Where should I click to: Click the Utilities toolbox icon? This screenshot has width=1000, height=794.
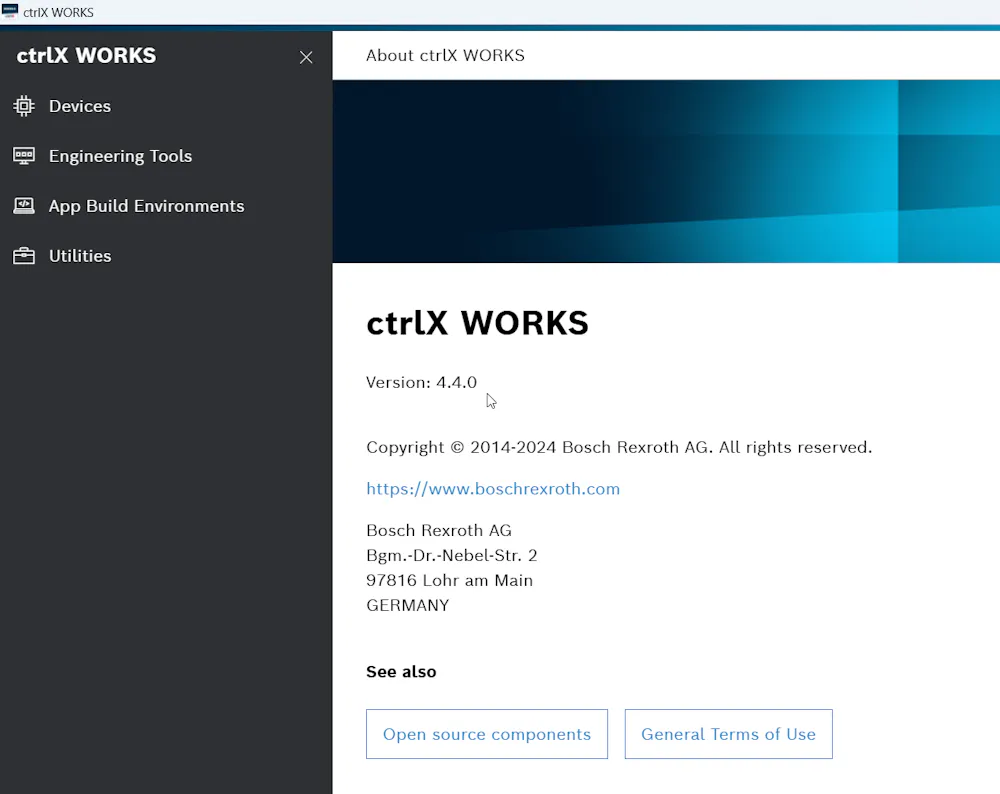point(24,256)
